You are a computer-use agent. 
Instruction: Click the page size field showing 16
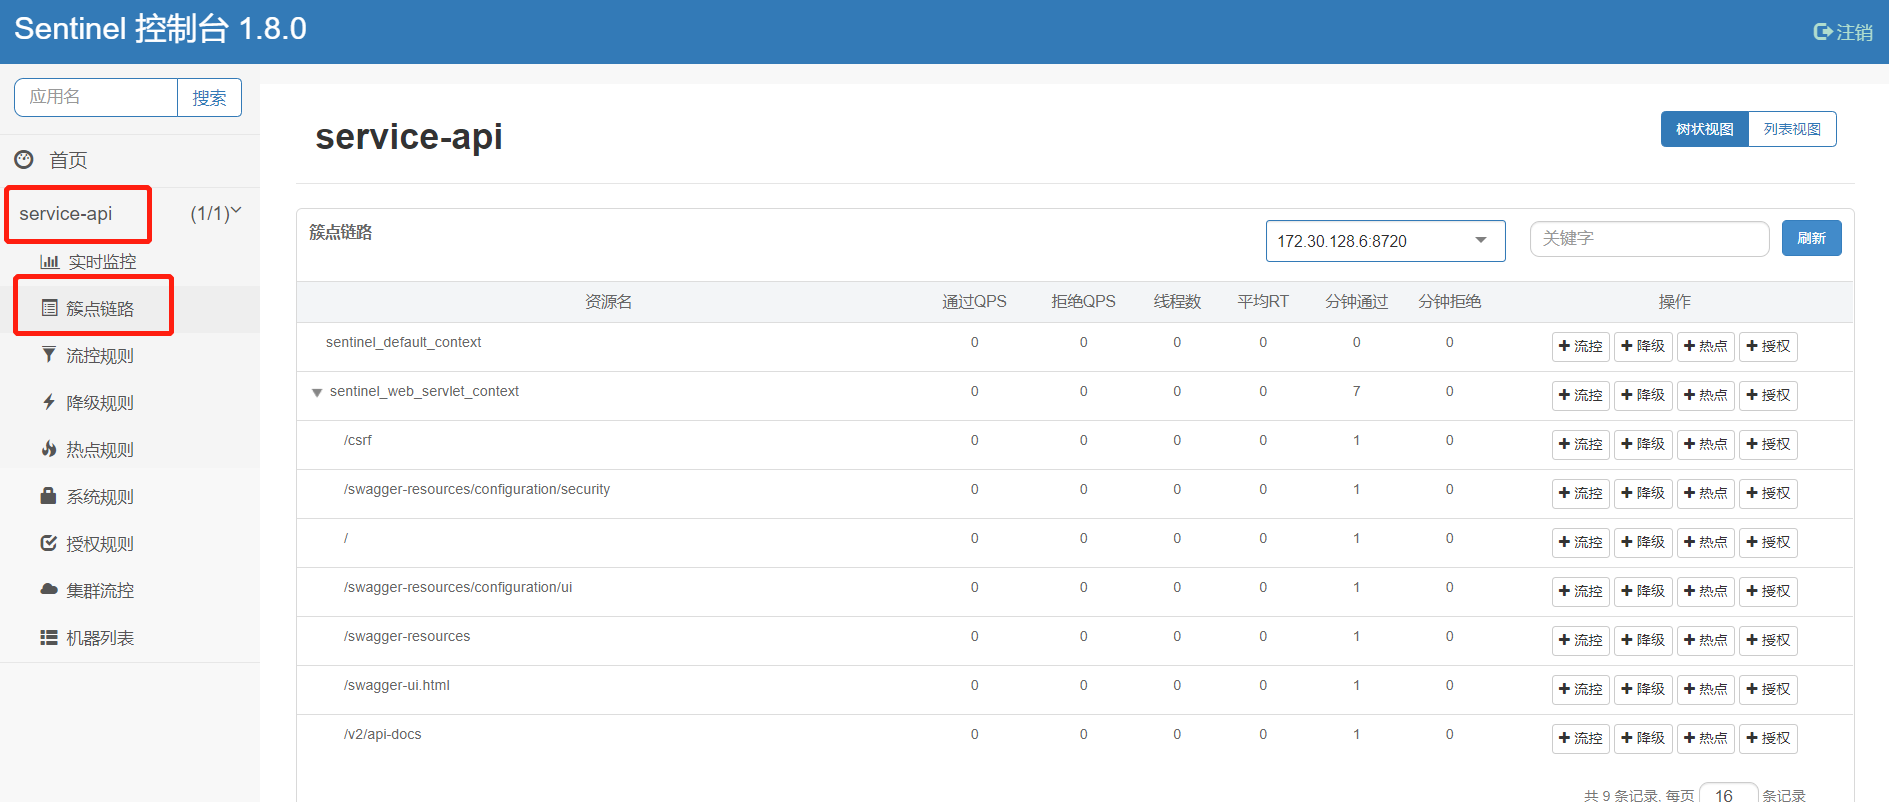pyautogui.click(x=1728, y=794)
